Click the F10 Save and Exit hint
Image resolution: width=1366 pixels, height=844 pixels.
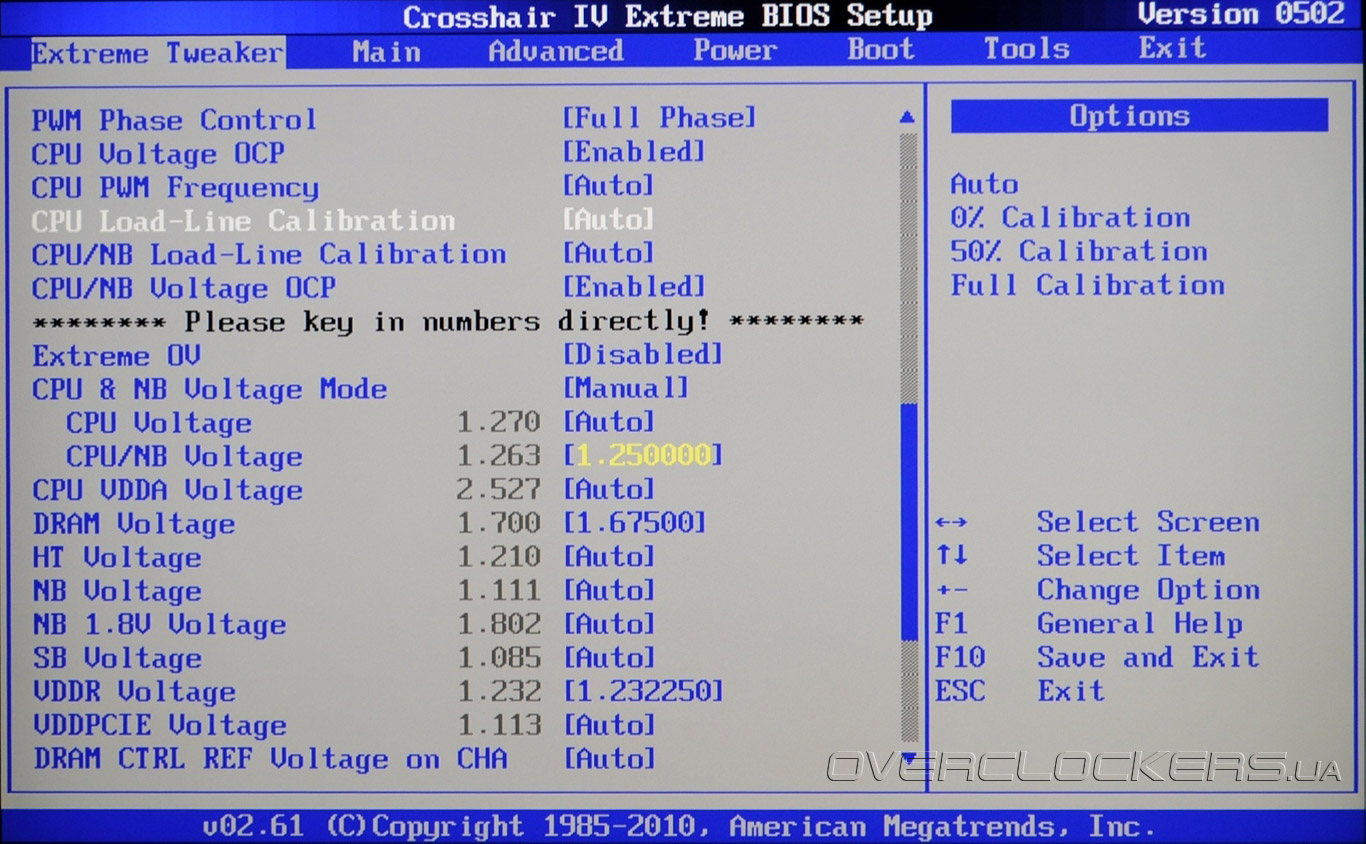click(x=1097, y=657)
